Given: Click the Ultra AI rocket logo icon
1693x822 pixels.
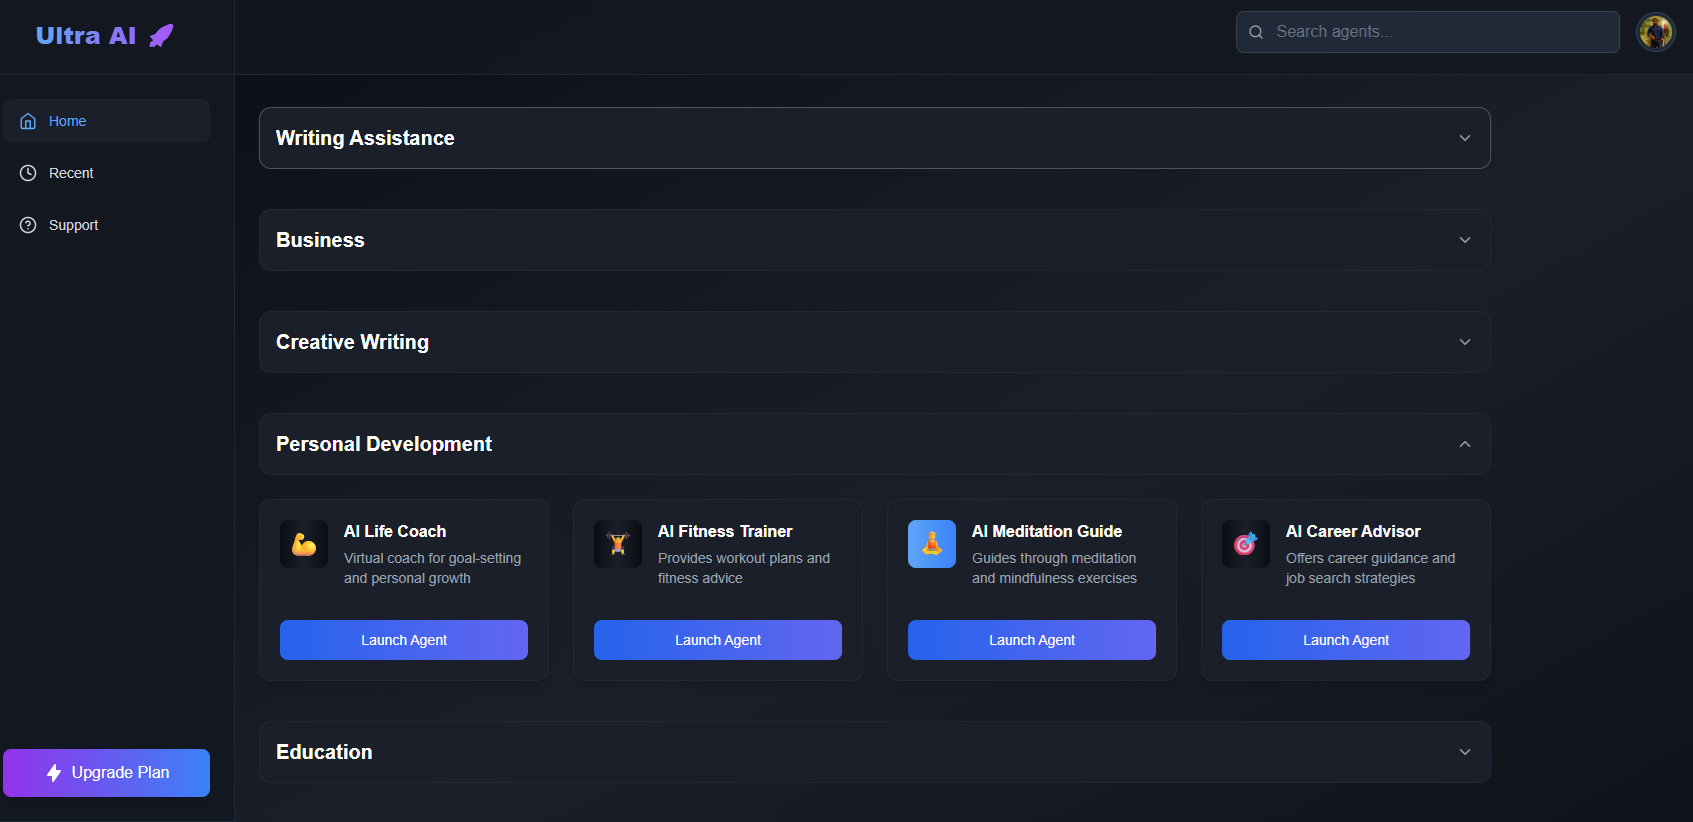Looking at the screenshot, I should (161, 36).
